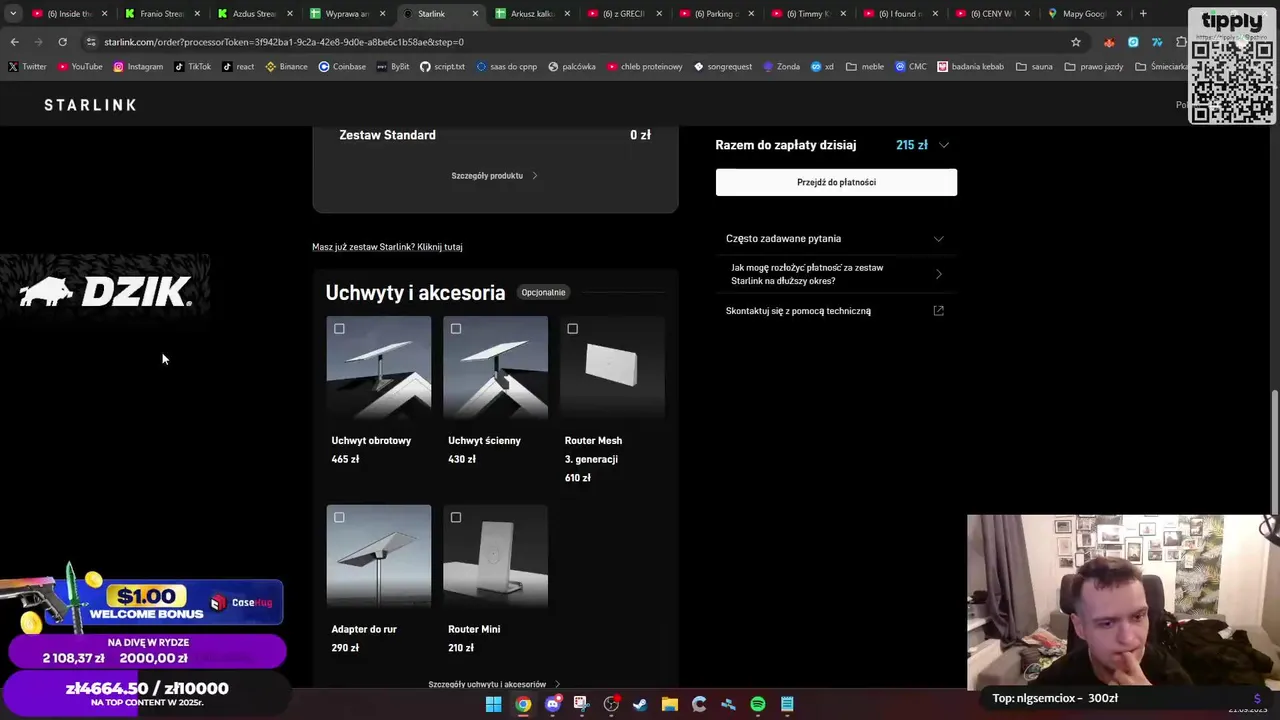The height and width of the screenshot is (720, 1280).
Task: Click the external link icon beside Skontaktuj się
Action: point(938,310)
